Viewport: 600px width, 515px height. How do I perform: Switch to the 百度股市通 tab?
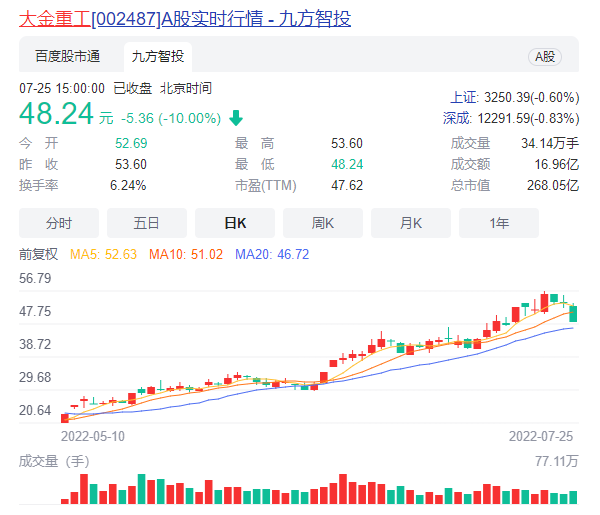68,57
